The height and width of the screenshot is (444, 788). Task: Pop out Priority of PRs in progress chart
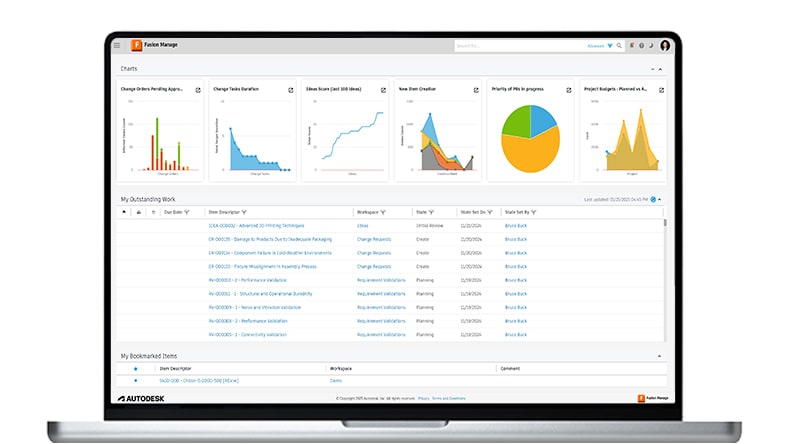click(567, 90)
